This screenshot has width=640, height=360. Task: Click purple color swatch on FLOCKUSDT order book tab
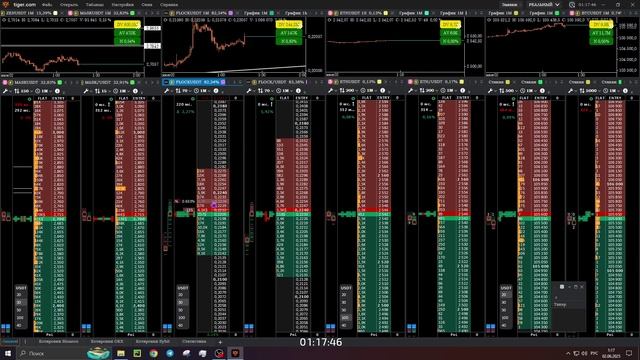223,82
